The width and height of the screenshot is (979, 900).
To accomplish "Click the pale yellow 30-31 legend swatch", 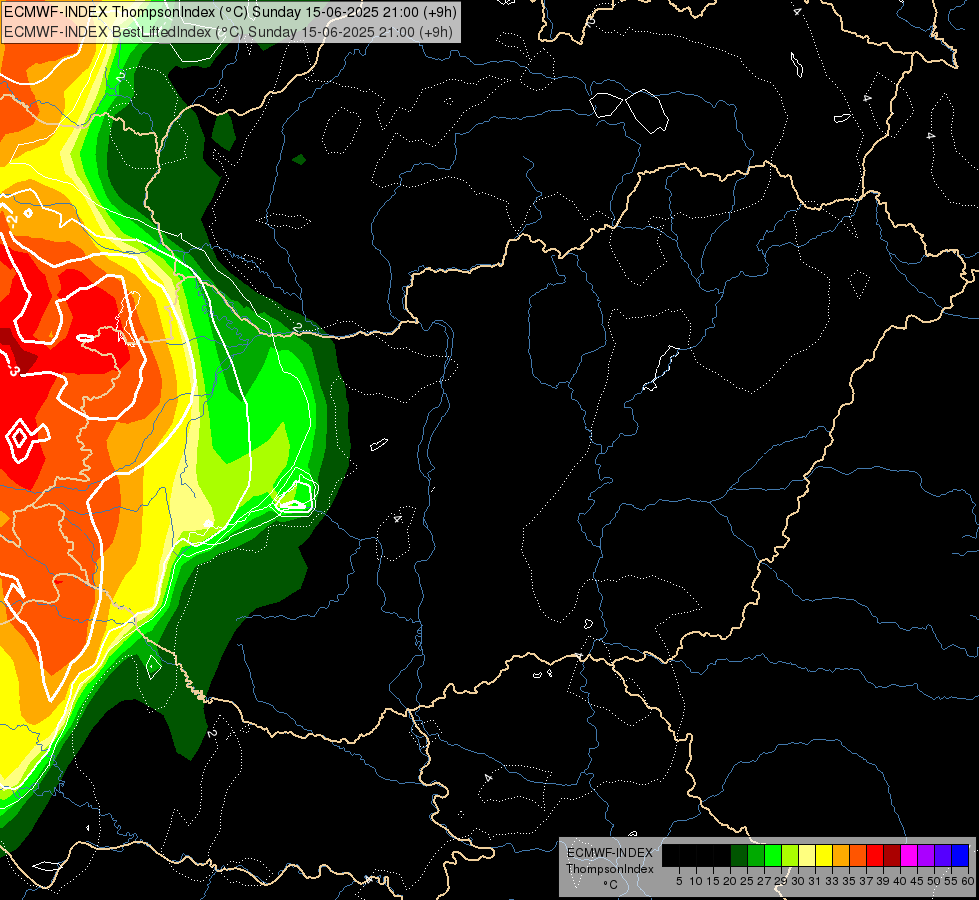I will tap(807, 855).
